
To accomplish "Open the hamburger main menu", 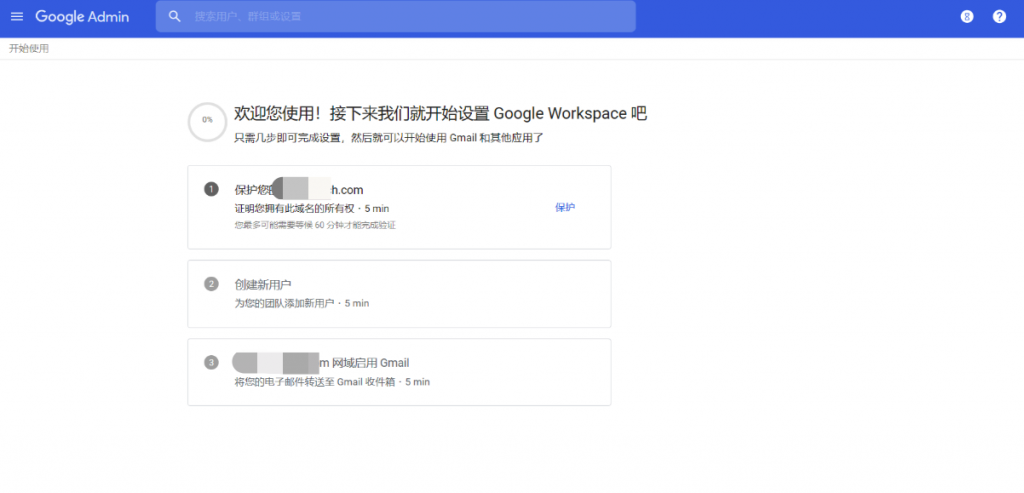I will point(17,16).
